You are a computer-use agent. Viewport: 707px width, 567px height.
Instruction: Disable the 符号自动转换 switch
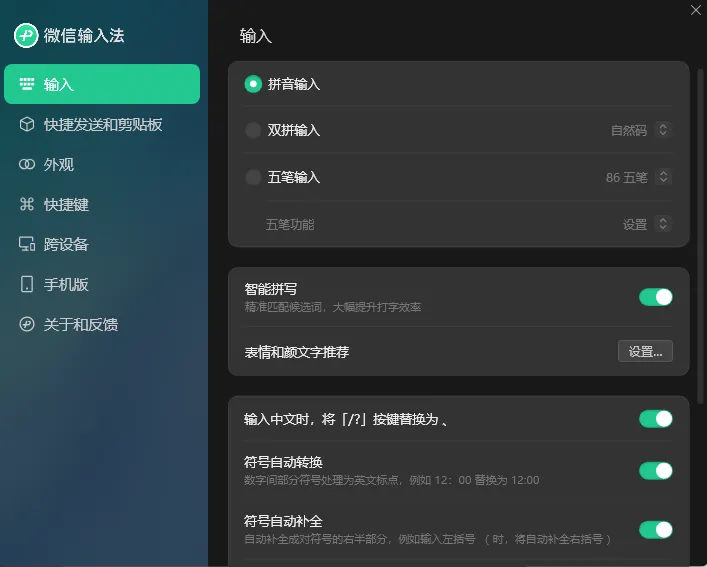click(656, 471)
